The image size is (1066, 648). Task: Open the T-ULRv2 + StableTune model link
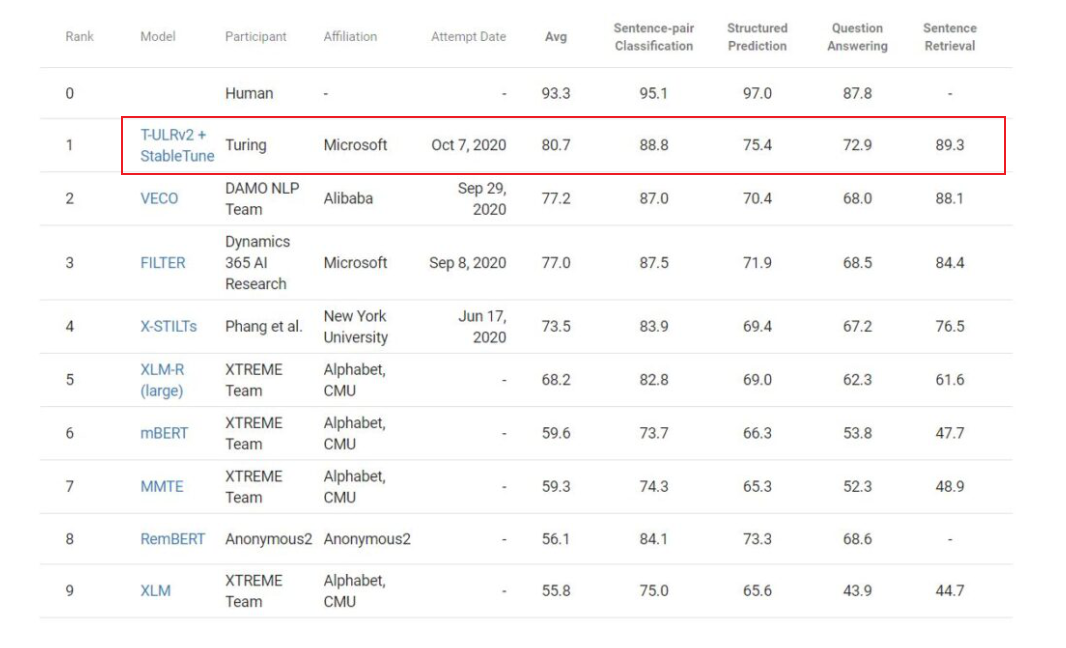(177, 145)
